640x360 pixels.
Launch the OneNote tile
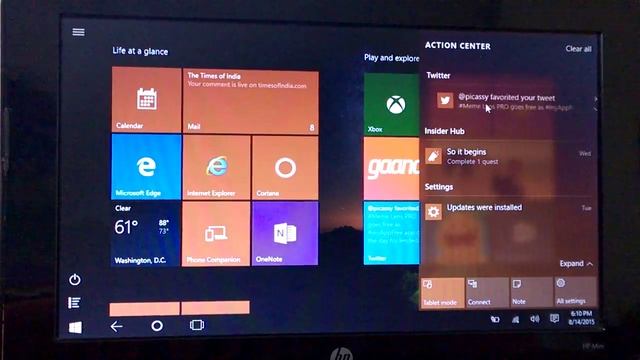pyautogui.click(x=285, y=233)
